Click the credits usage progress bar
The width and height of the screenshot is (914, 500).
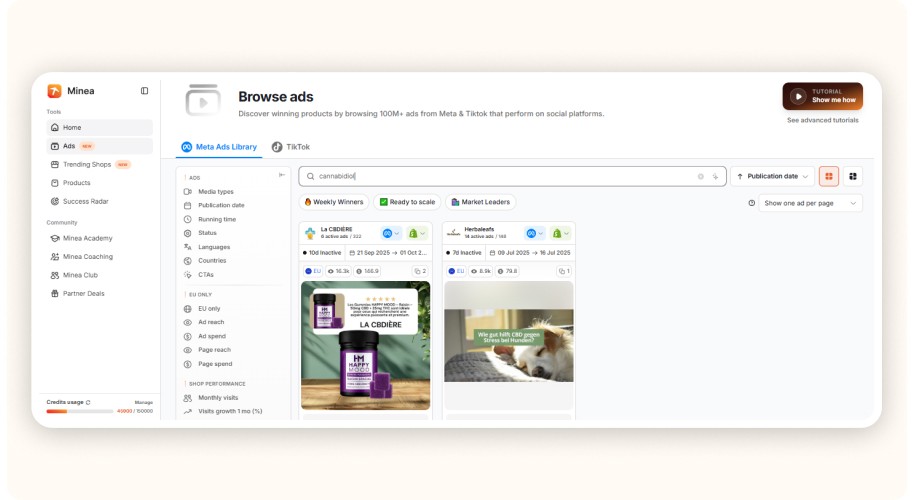pos(80,411)
